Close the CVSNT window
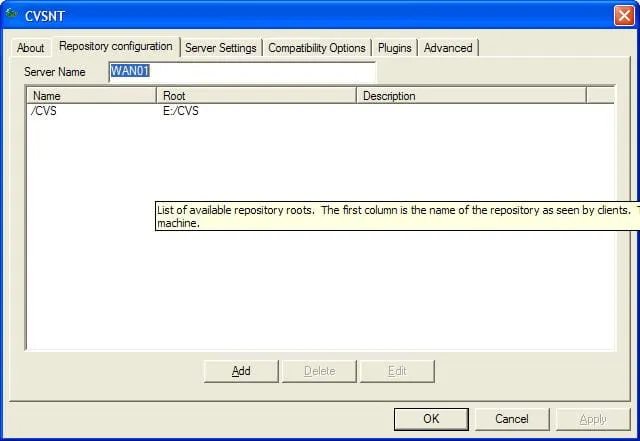This screenshot has height=441, width=640. pyautogui.click(x=624, y=16)
